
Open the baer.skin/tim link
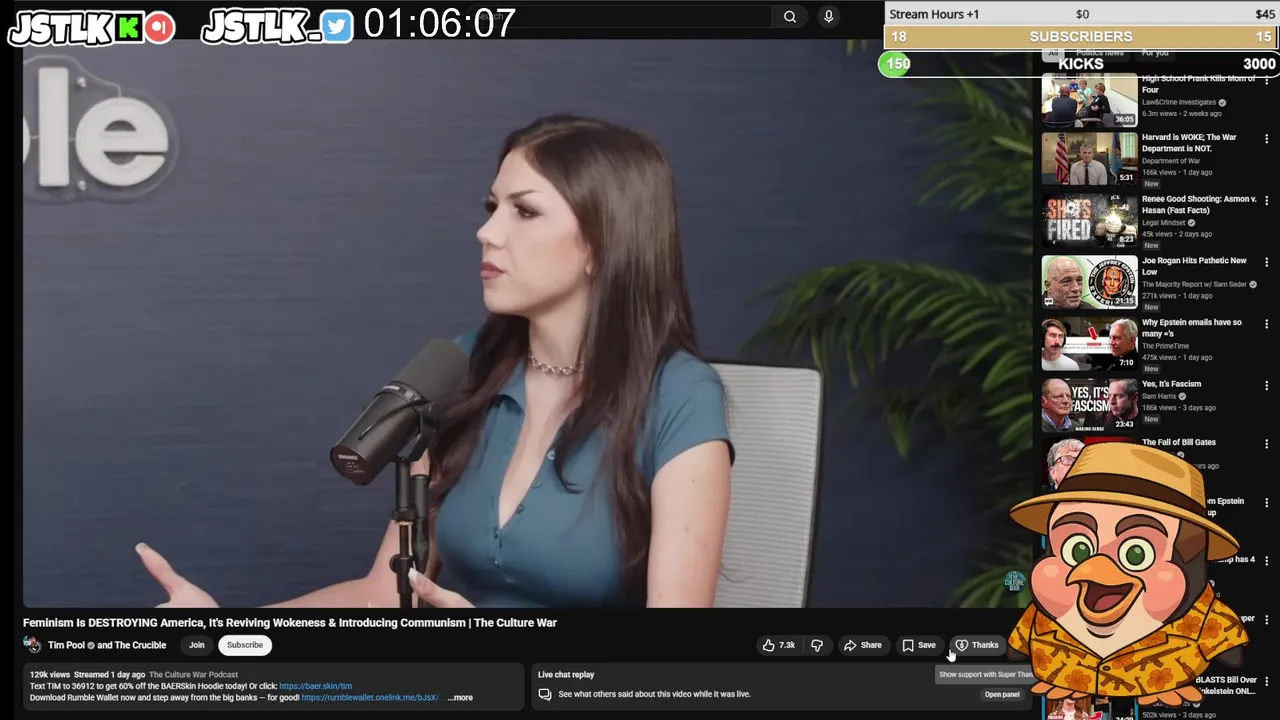point(316,686)
